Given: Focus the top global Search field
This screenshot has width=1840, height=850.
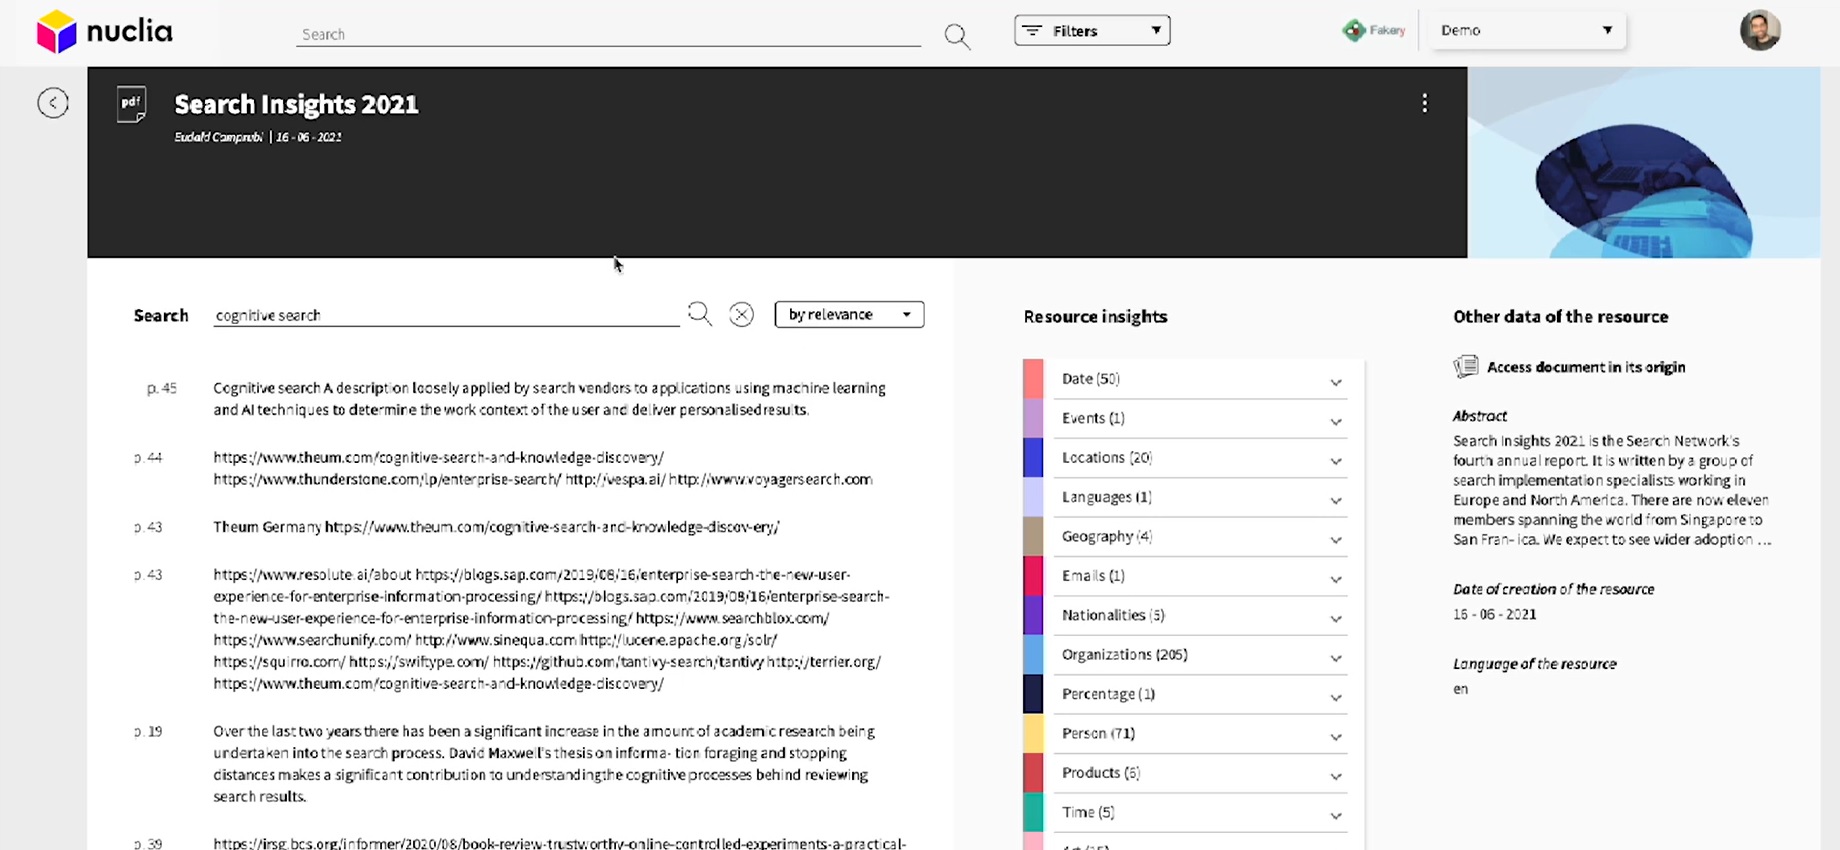Looking at the screenshot, I should pyautogui.click(x=608, y=34).
